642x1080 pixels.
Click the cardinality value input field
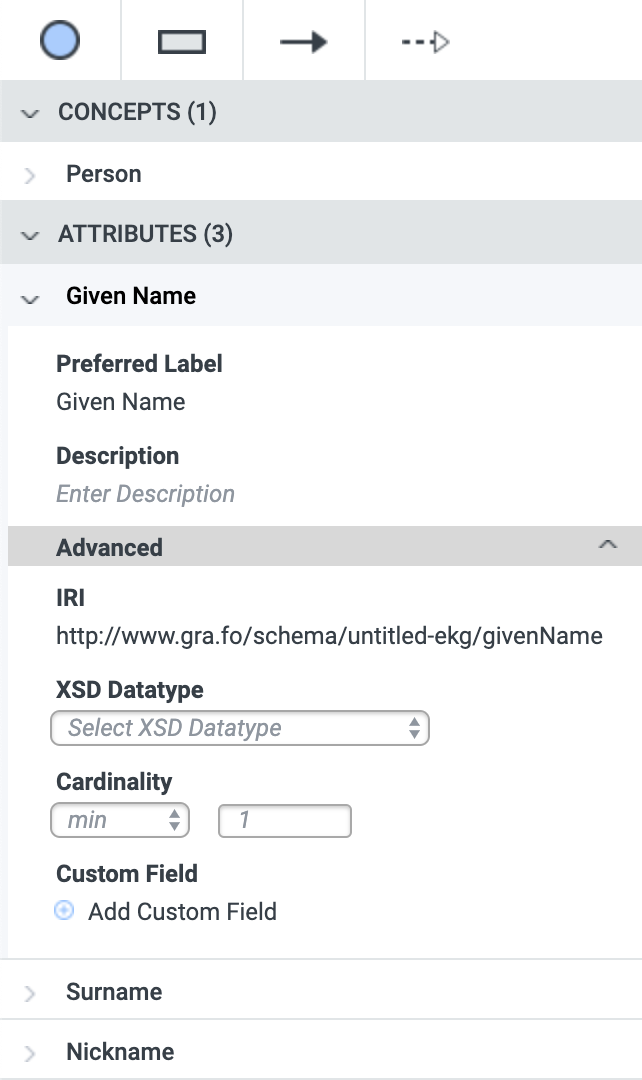(284, 820)
